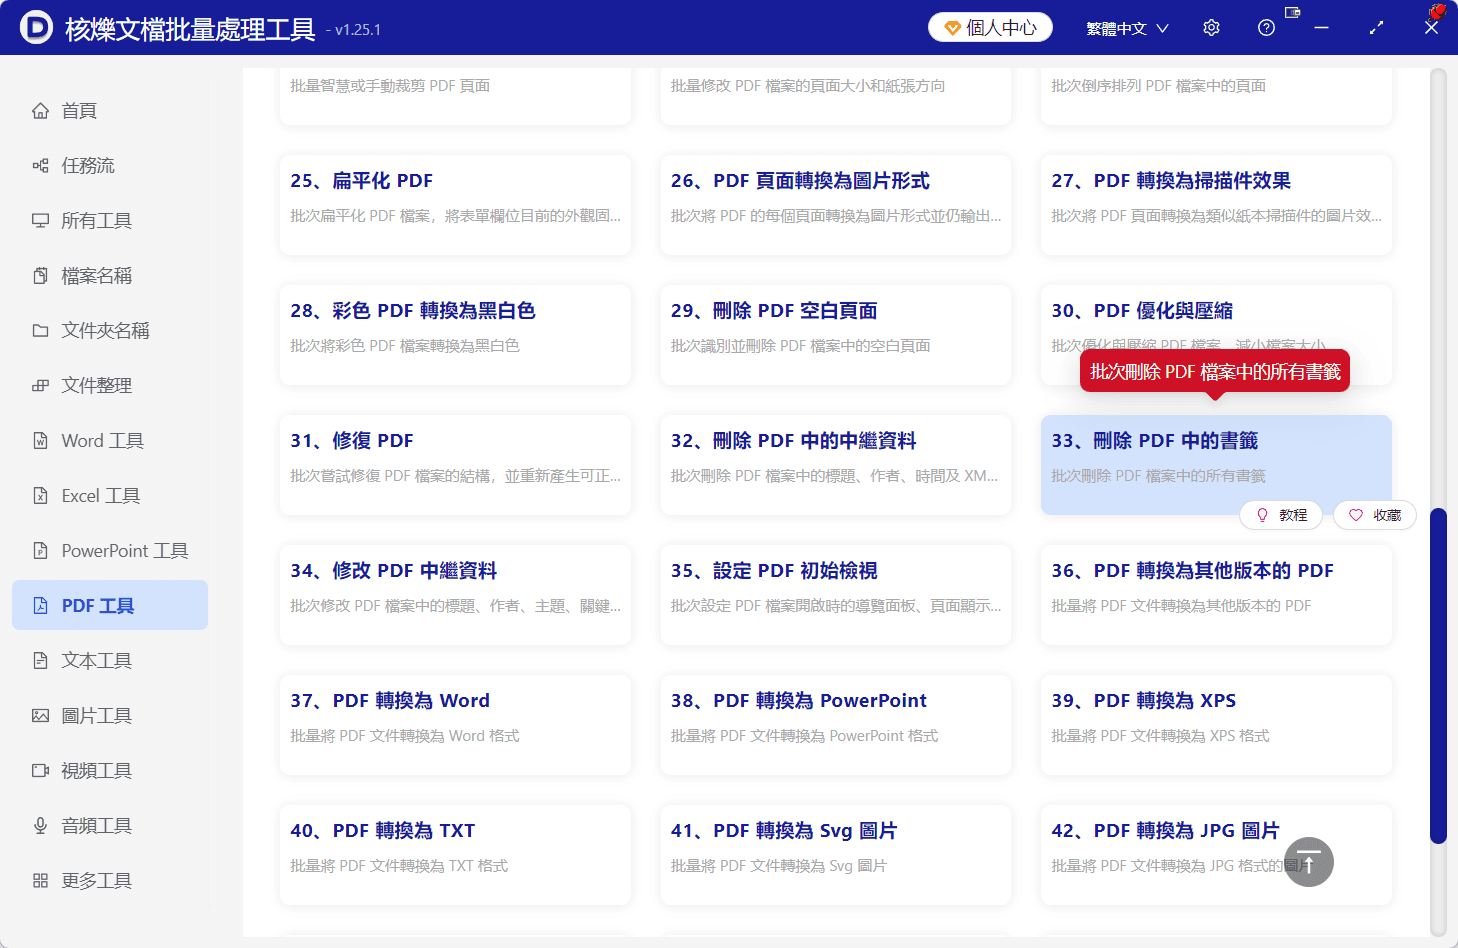Viewport: 1458px width, 948px height.
Task: Click the microphone icon beside 音頻工具
Action: pos(40,826)
